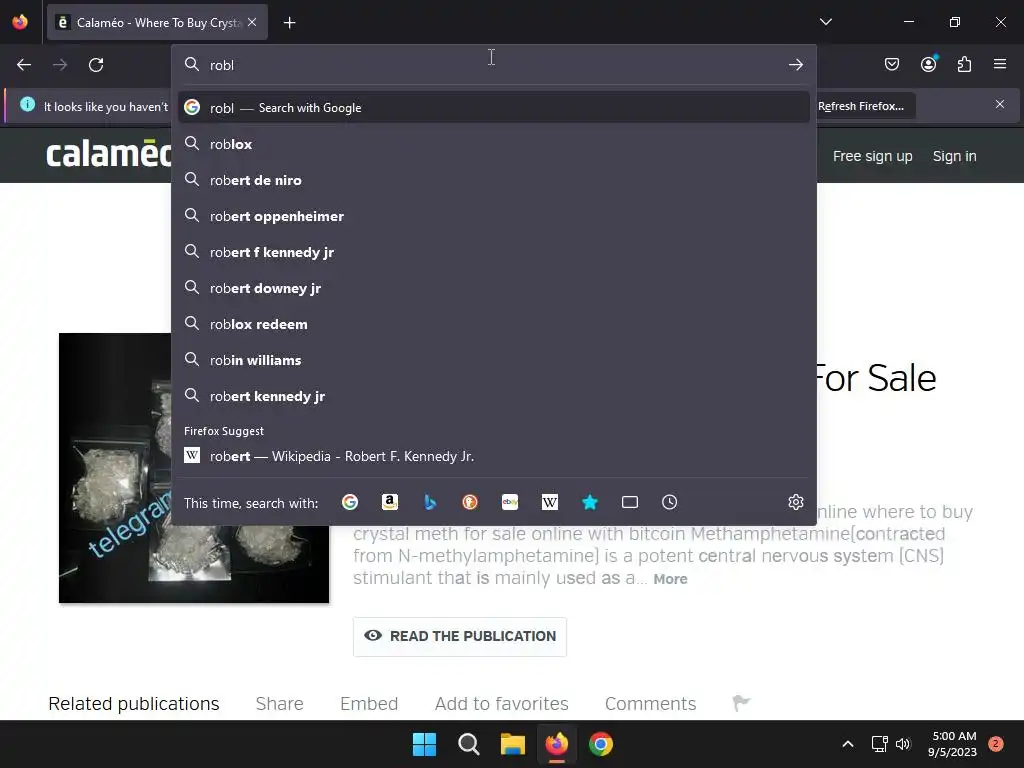Open the volume speaker tray icon
This screenshot has width=1024, height=768.
pos(903,744)
